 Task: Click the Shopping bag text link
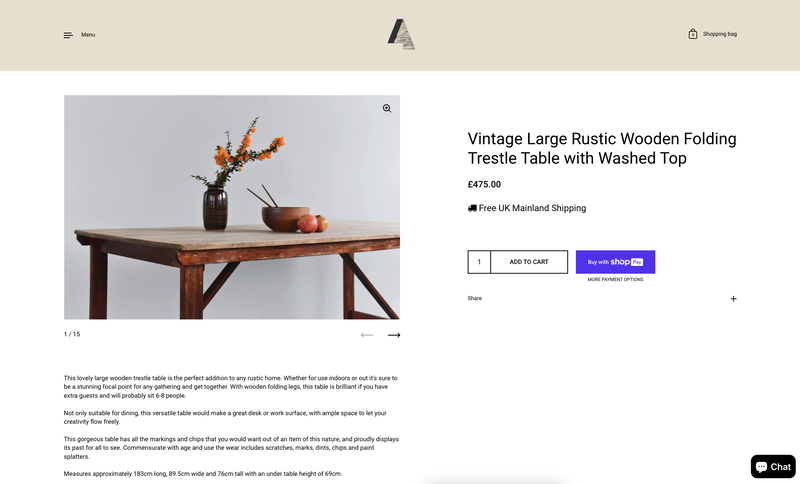tap(719, 34)
